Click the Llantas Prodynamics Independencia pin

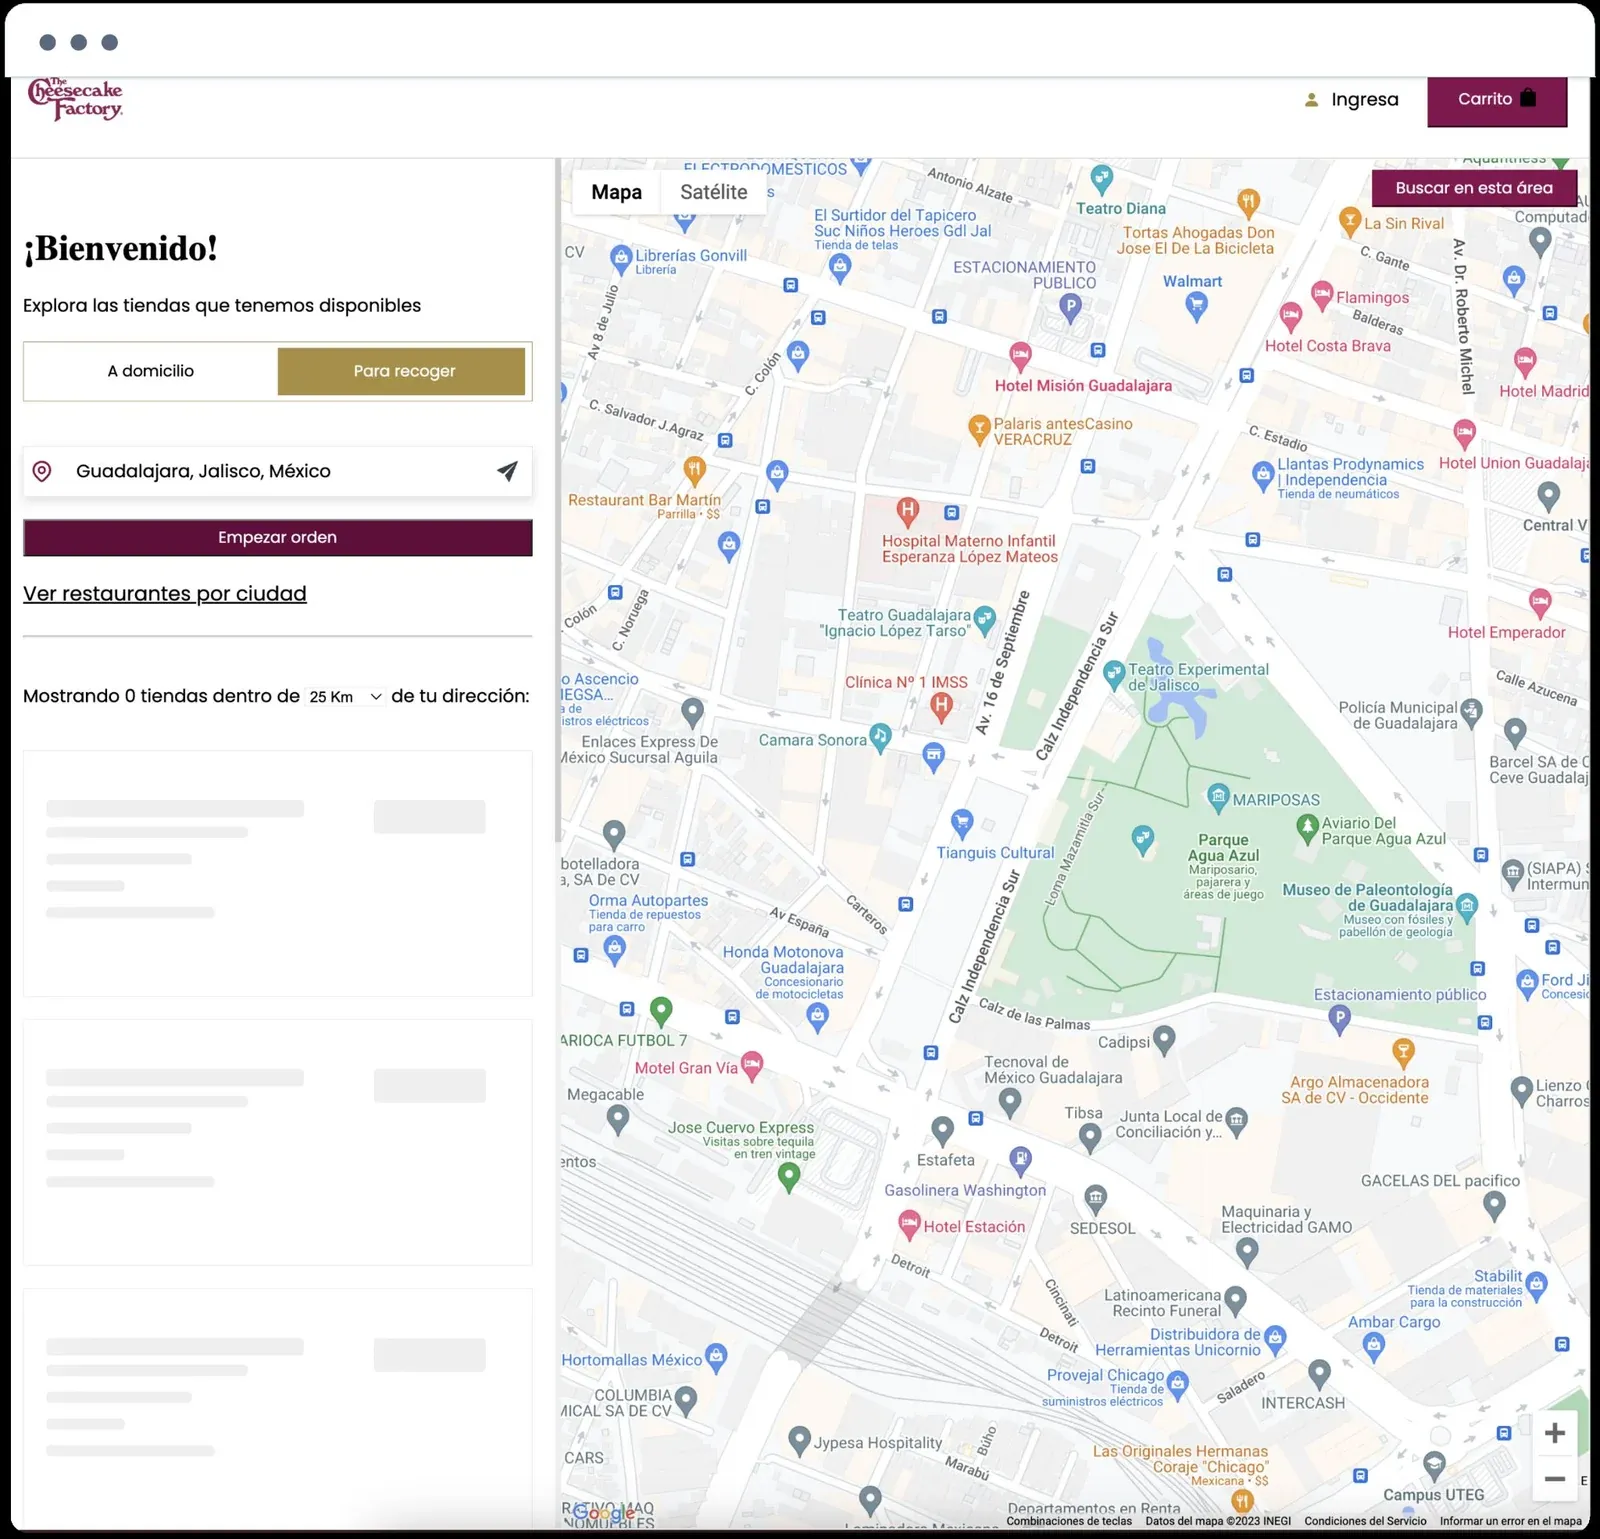[x=1263, y=475]
